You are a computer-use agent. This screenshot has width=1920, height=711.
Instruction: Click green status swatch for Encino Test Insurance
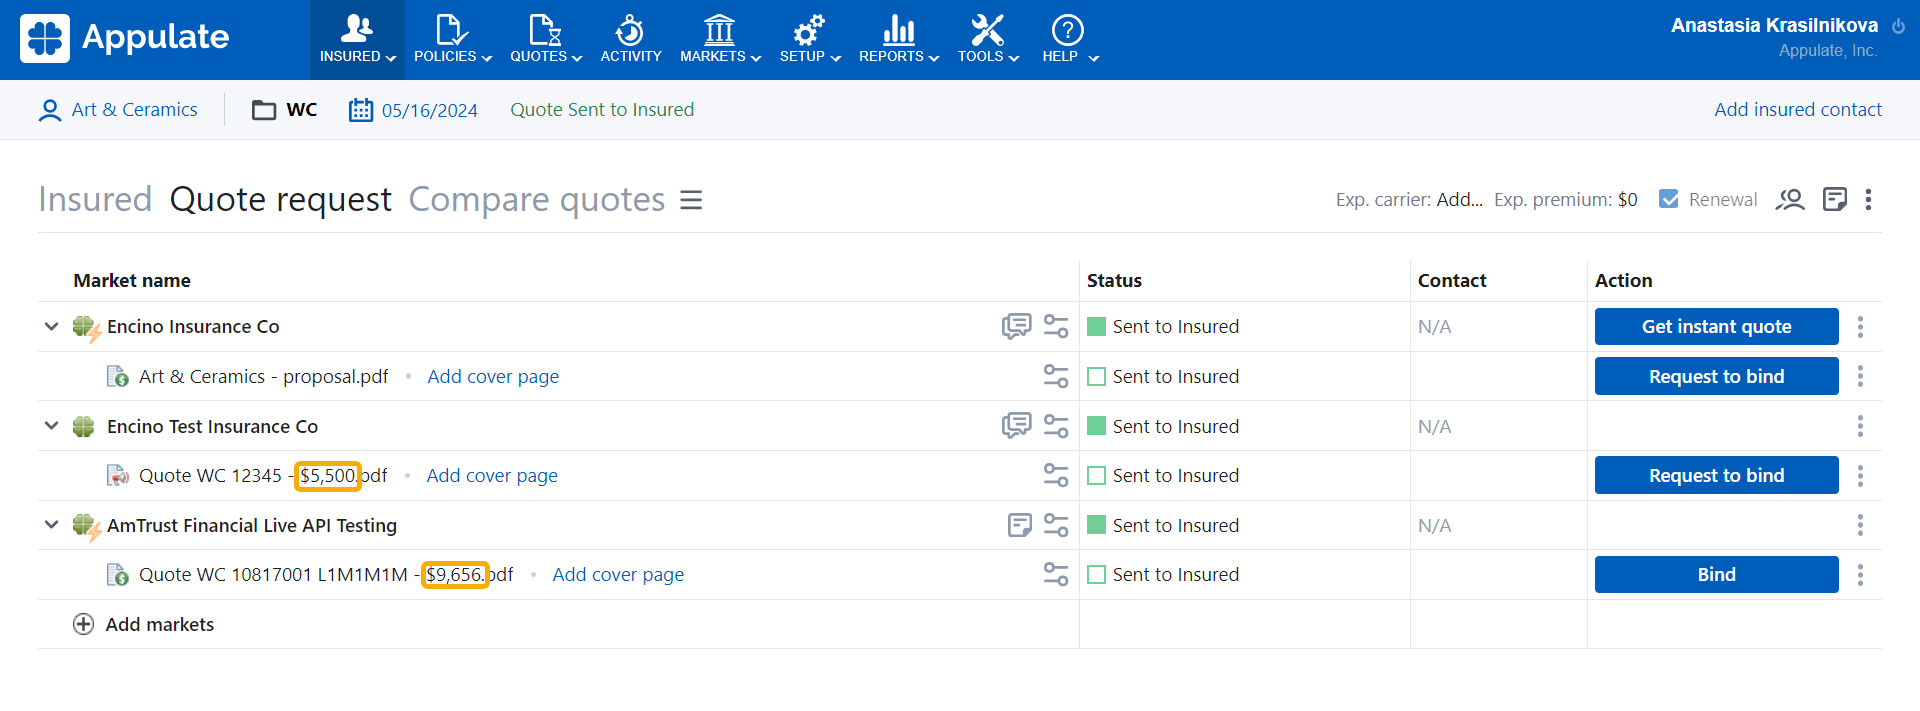click(x=1096, y=426)
